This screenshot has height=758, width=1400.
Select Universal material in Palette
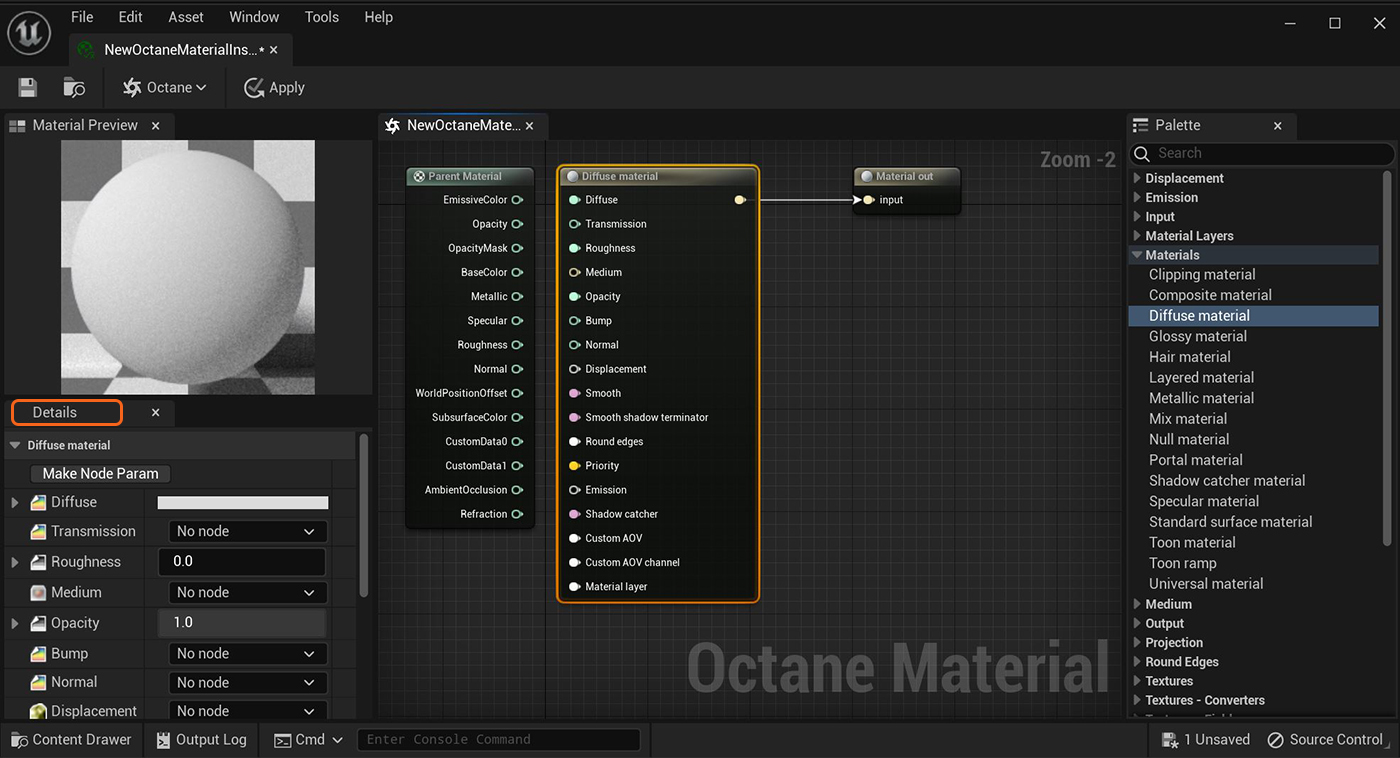point(1206,584)
